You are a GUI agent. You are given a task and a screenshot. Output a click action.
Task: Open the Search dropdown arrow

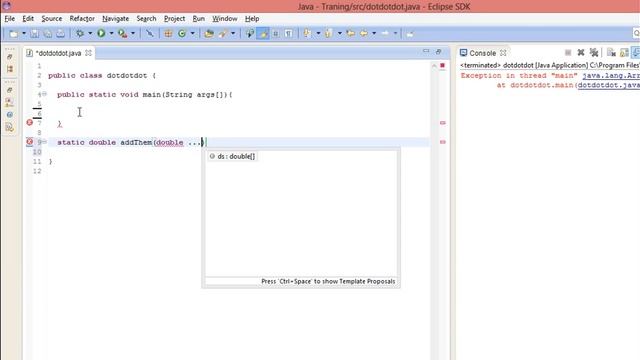[233, 33]
